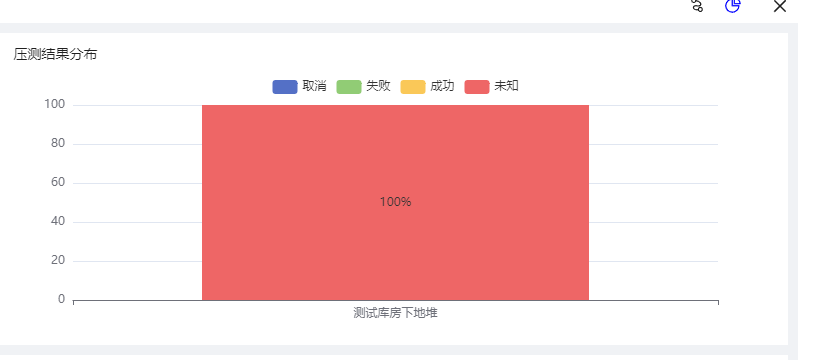Click the blue 取消 legend color swatch

[x=285, y=87]
